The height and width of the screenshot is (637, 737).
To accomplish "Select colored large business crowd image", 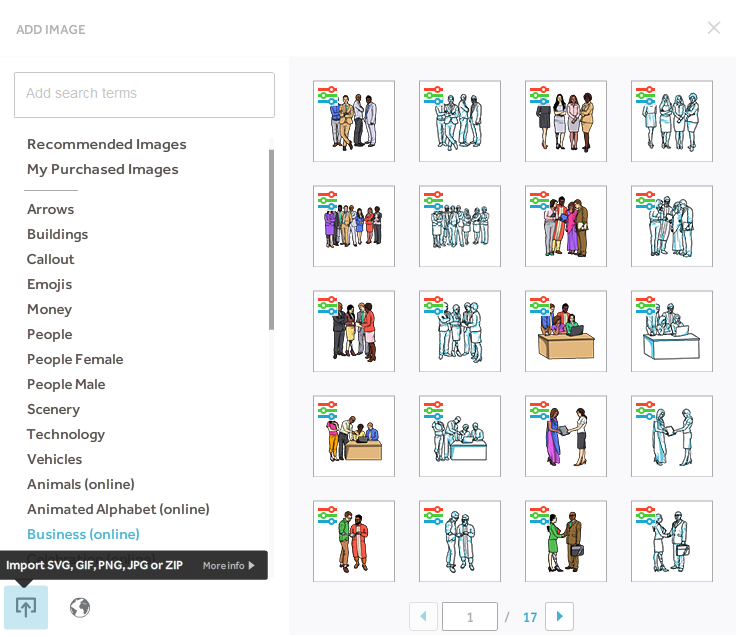I will pyautogui.click(x=354, y=226).
